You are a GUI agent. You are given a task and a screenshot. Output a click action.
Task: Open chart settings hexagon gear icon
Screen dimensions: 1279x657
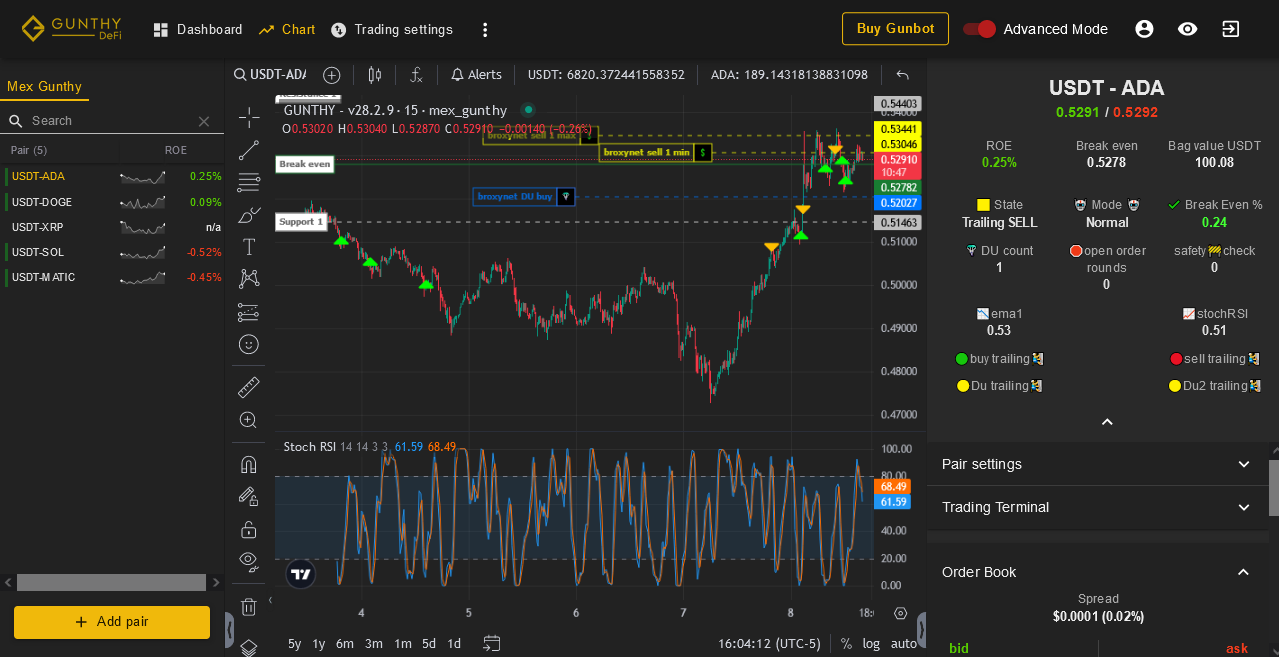click(x=900, y=613)
